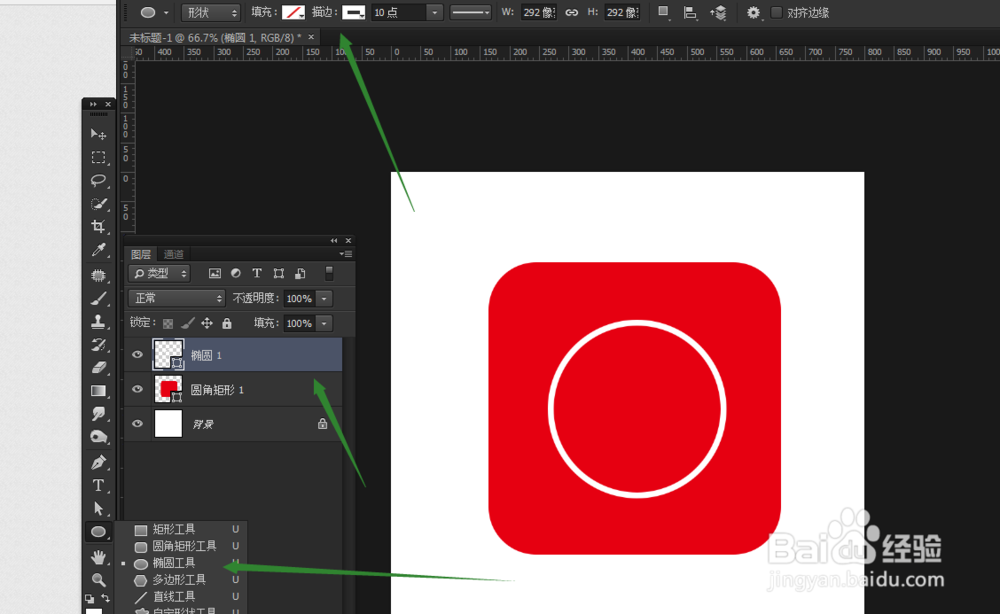This screenshot has width=1000, height=614.
Task: Open the 正常 blend mode dropdown
Action: (x=177, y=298)
